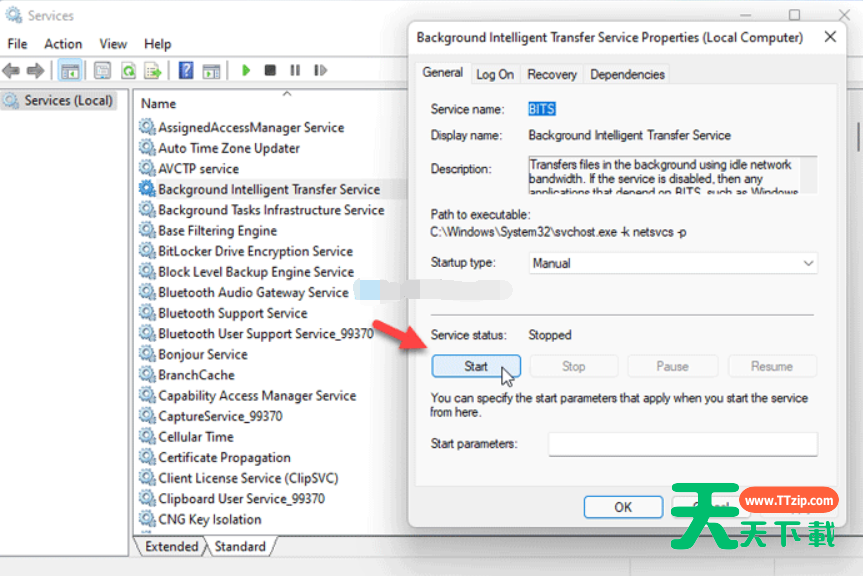Click the disabled Stop button
Viewport: 863px width, 576px height.
tap(573, 366)
